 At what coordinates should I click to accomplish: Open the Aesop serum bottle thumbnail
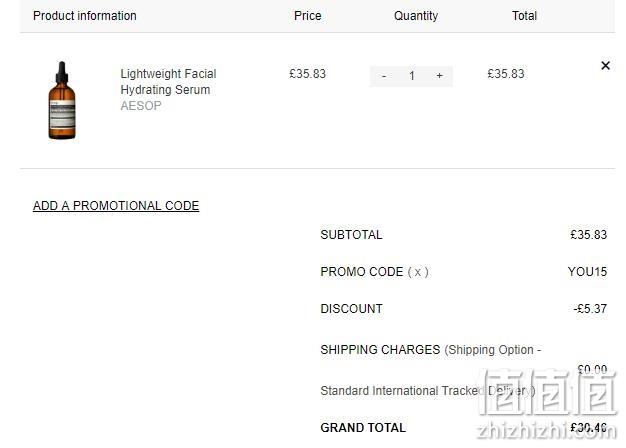pyautogui.click(x=62, y=100)
